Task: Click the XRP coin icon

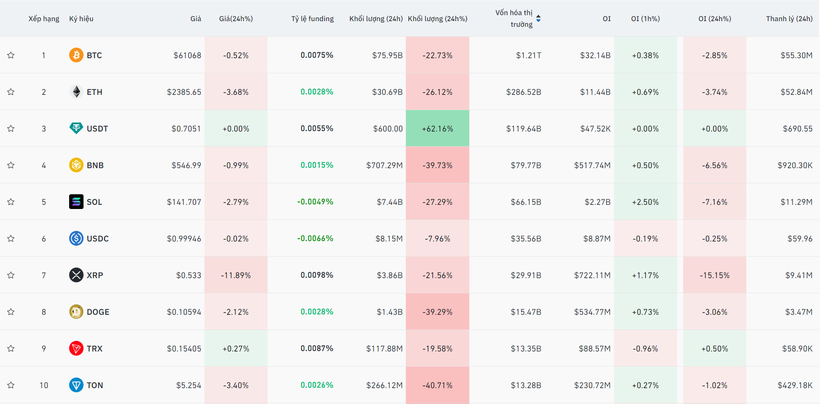Action: coord(76,275)
